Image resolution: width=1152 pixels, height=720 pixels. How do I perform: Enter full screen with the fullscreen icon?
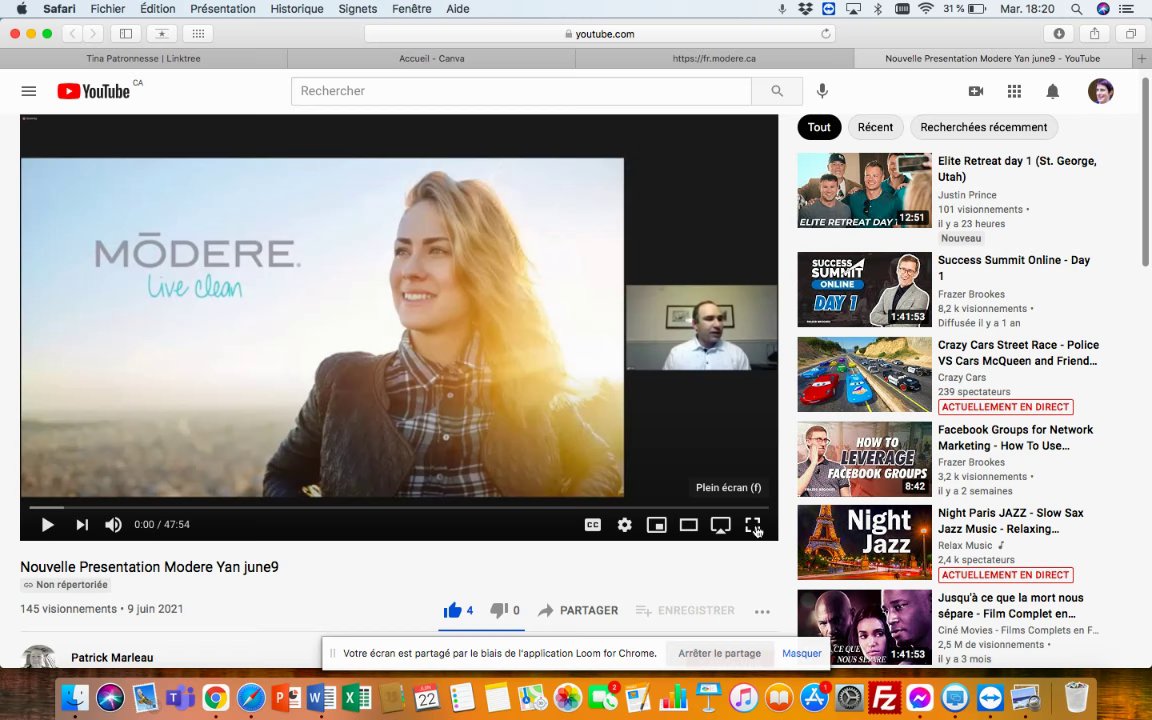coord(752,525)
